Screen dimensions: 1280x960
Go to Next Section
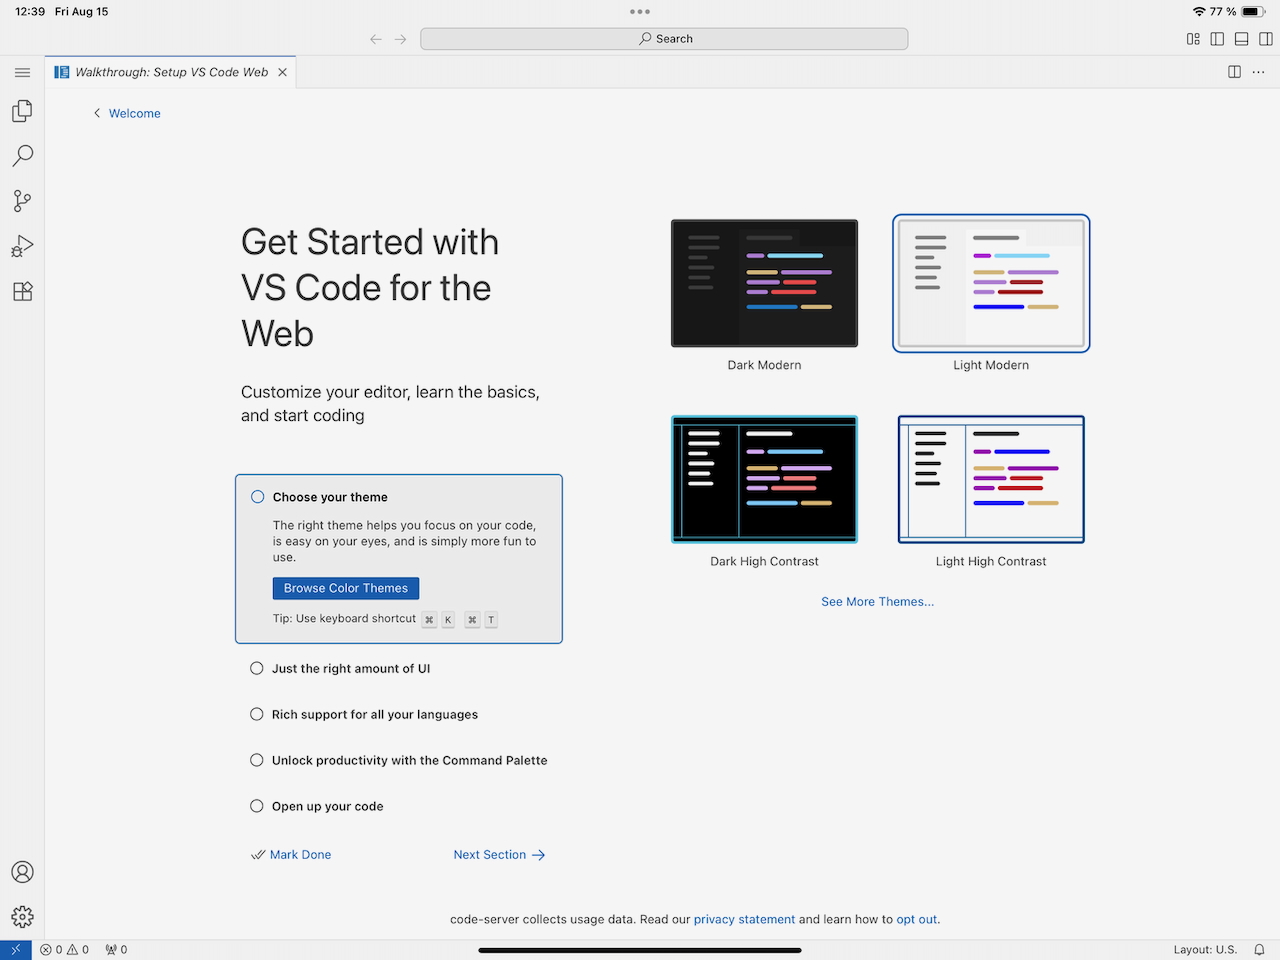[x=499, y=855]
